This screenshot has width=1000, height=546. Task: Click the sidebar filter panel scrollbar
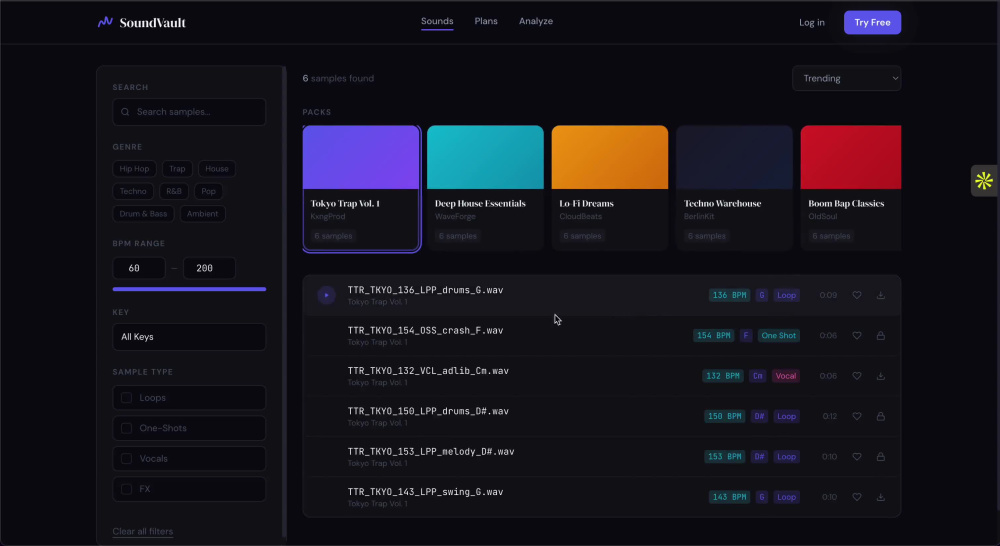pyautogui.click(x=284, y=303)
